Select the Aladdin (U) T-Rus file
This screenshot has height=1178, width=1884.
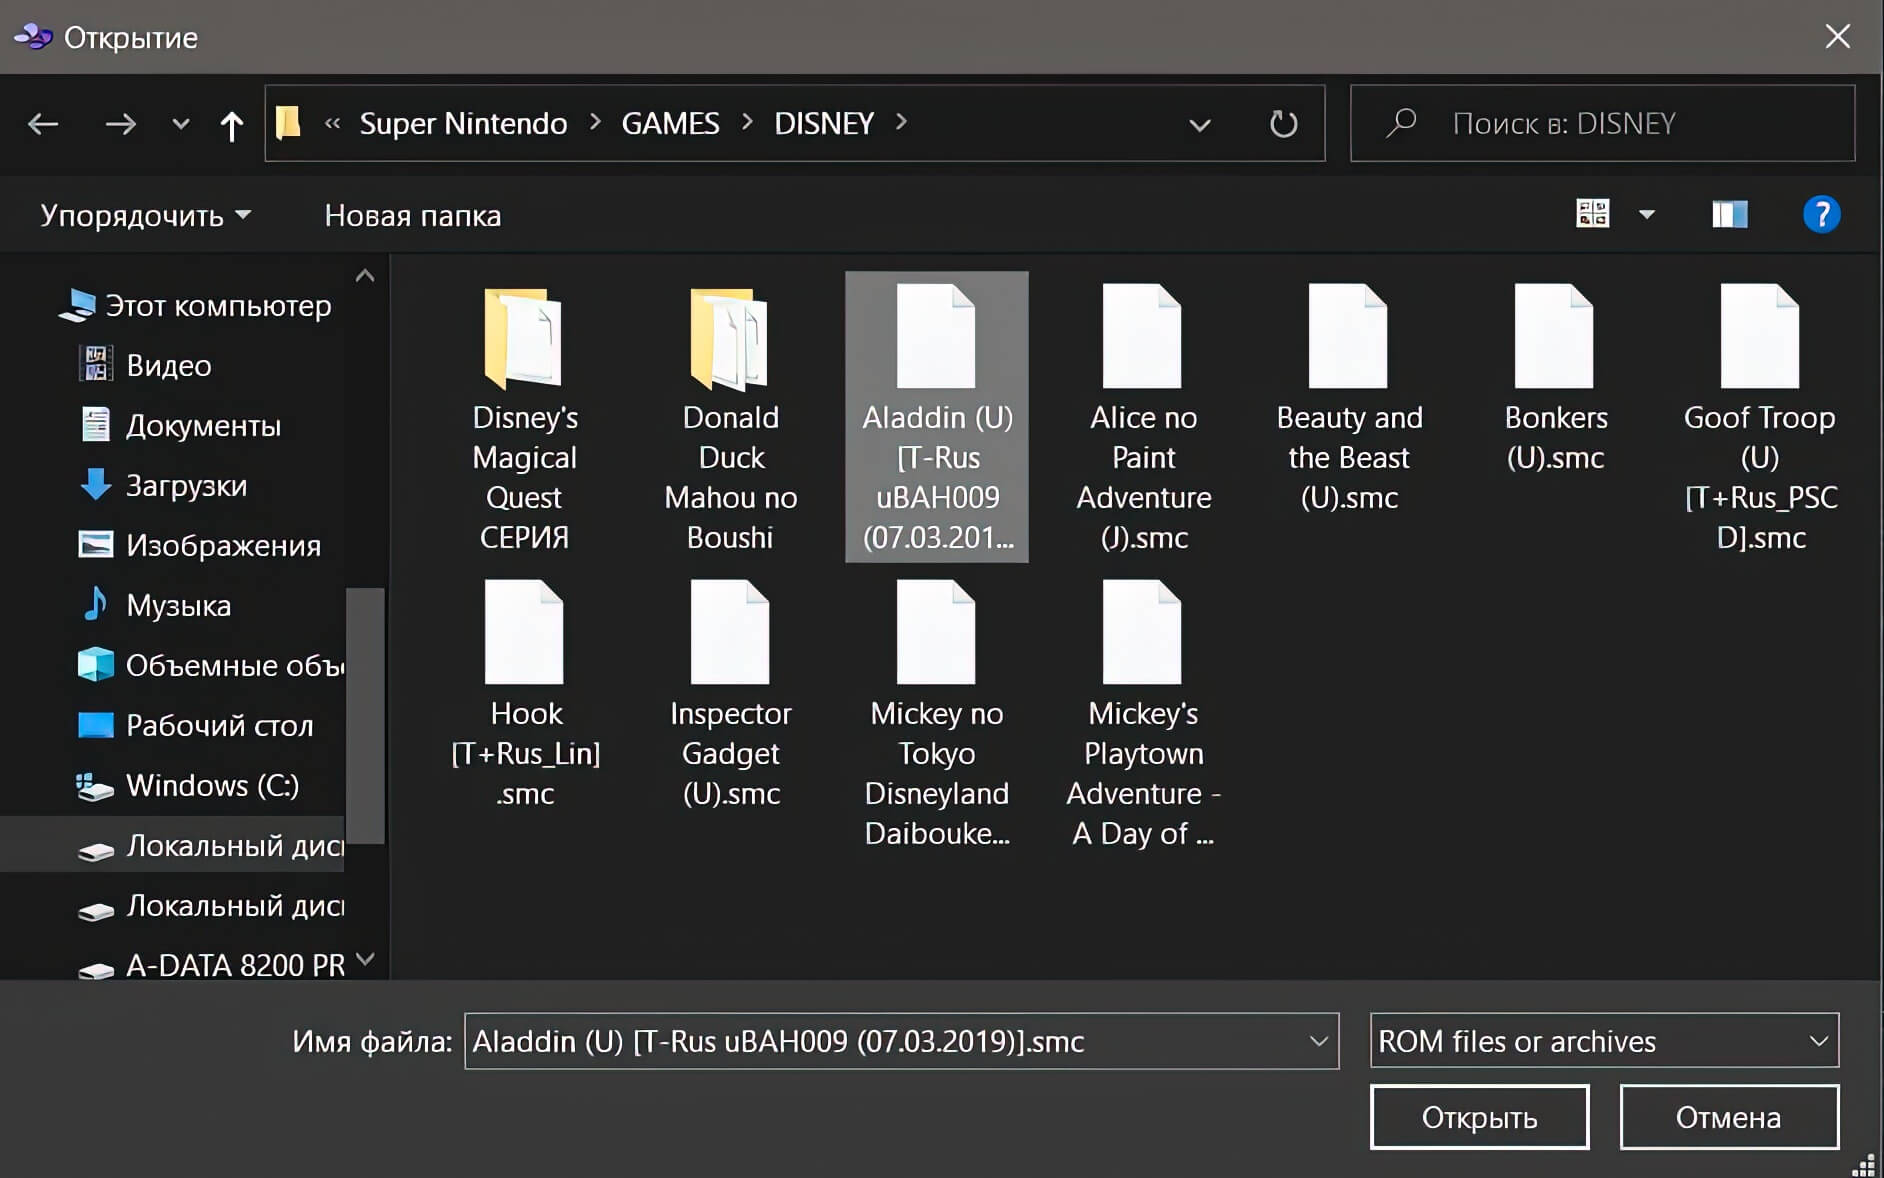tap(937, 417)
